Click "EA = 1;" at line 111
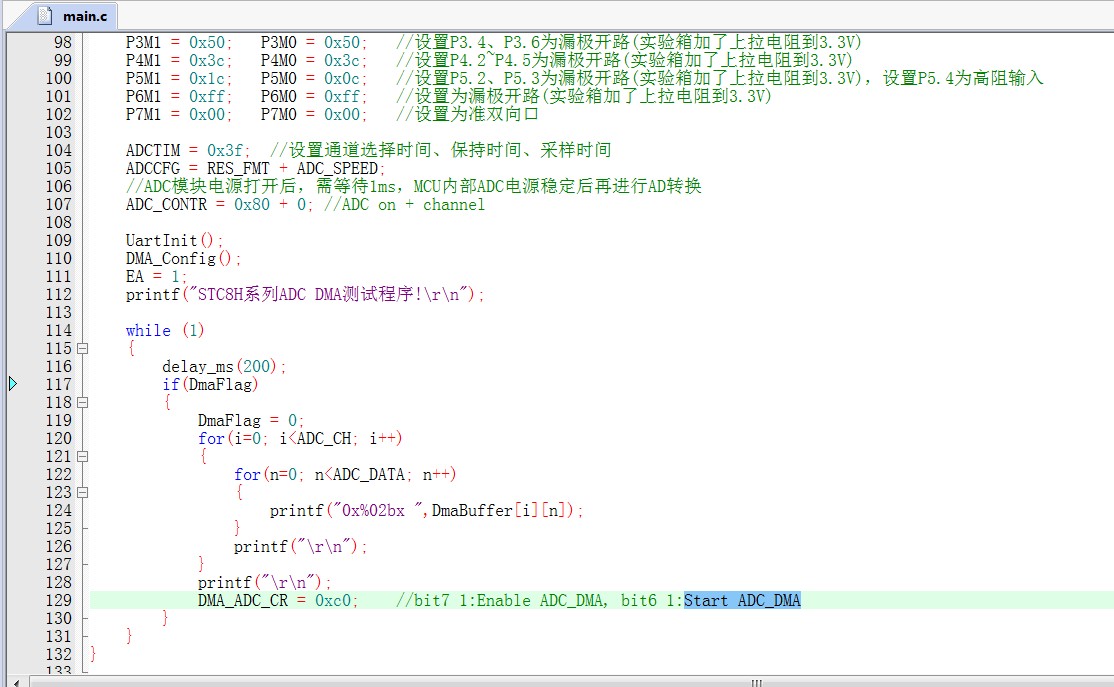 (x=156, y=276)
